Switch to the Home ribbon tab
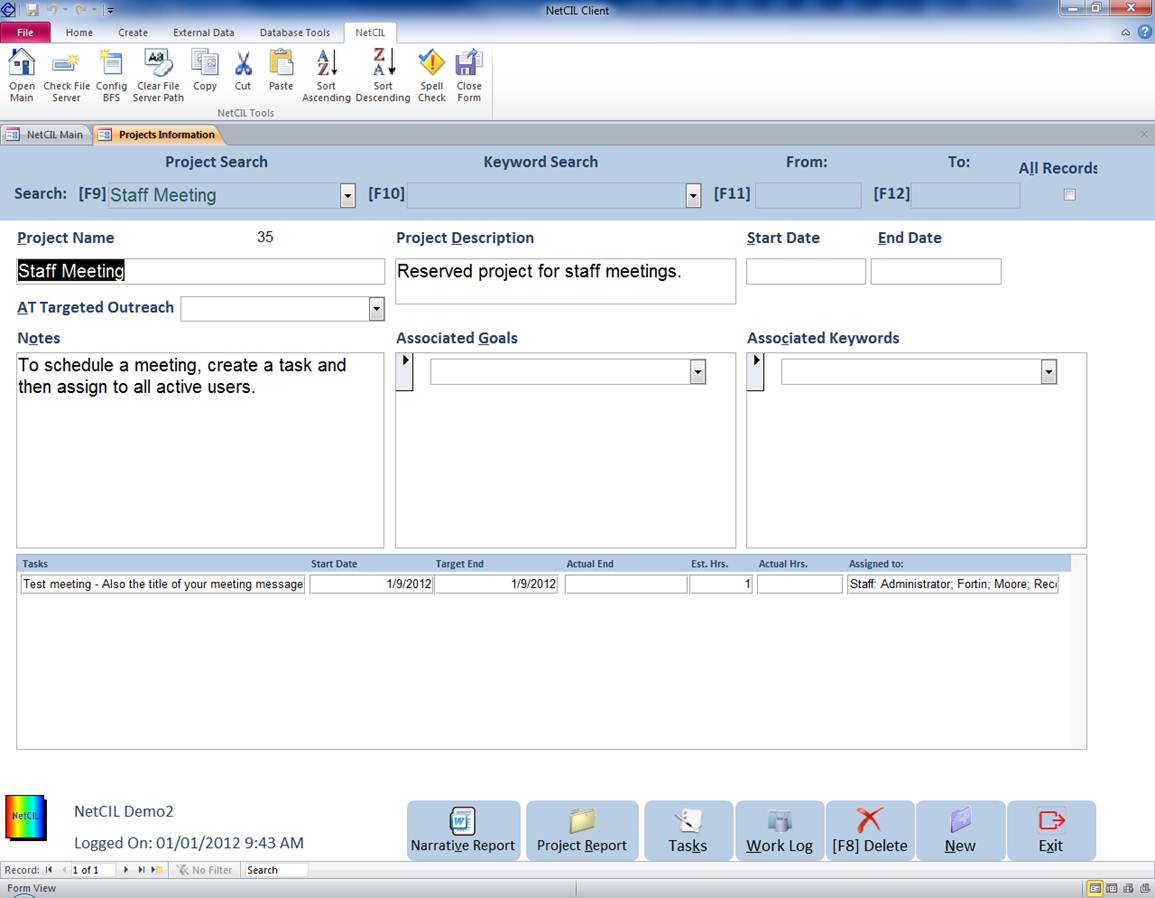1155x898 pixels. click(79, 32)
